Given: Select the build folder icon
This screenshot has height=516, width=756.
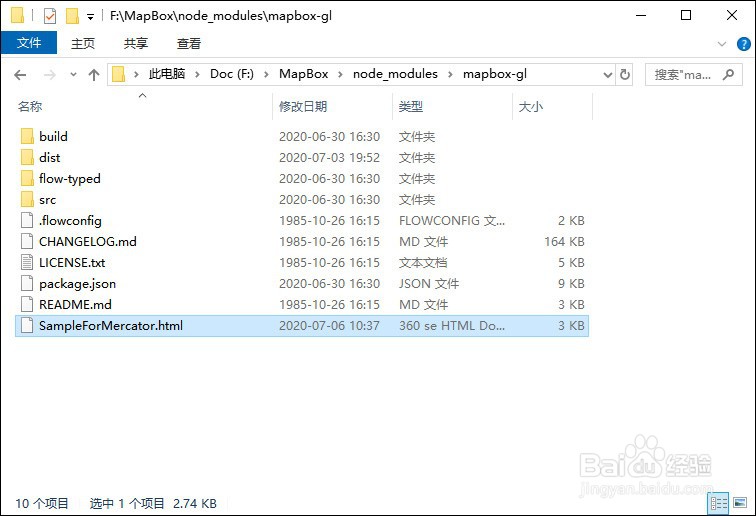Looking at the screenshot, I should 27,136.
